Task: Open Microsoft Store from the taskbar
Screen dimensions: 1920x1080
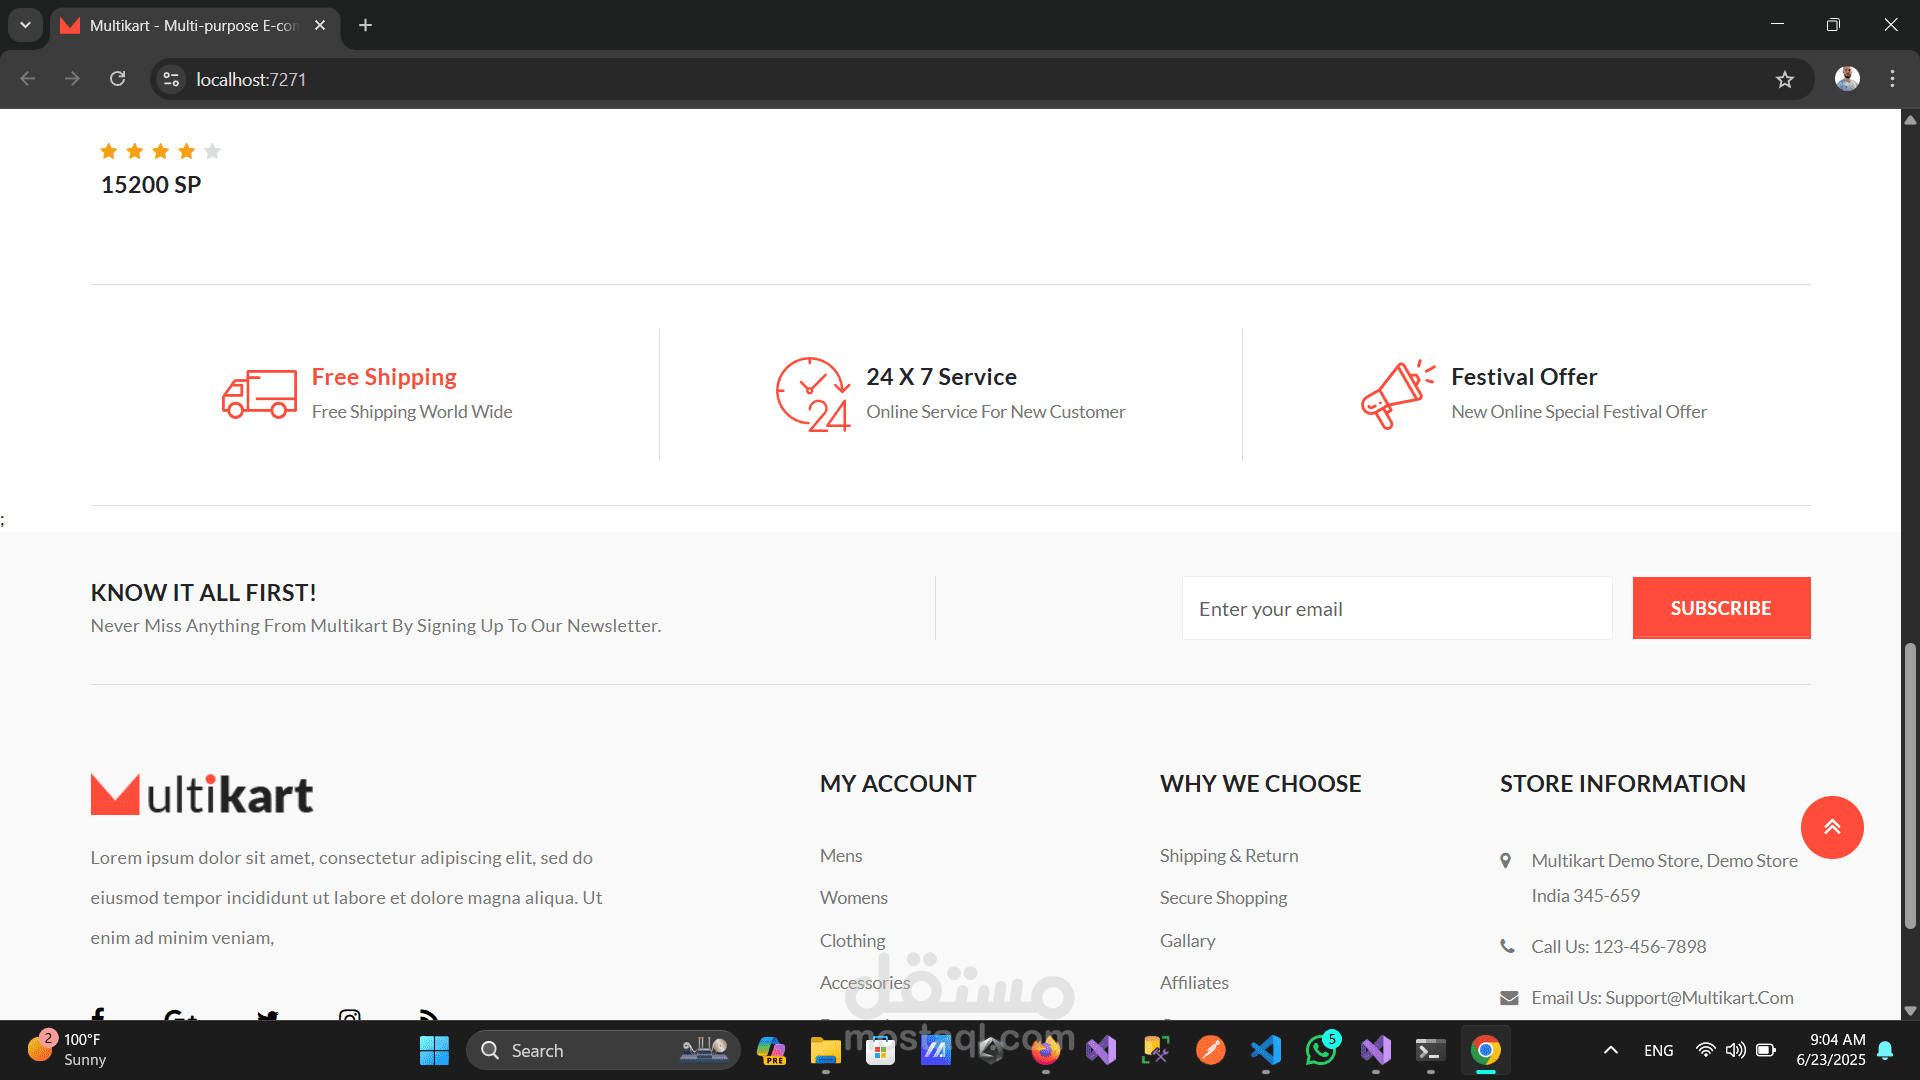Action: pyautogui.click(x=880, y=1050)
